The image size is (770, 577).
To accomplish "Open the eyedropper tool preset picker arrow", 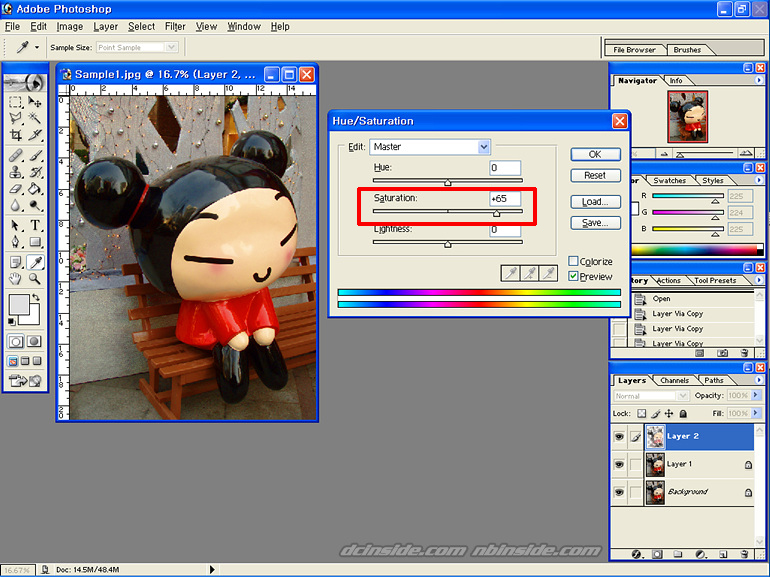I will click(x=37, y=48).
